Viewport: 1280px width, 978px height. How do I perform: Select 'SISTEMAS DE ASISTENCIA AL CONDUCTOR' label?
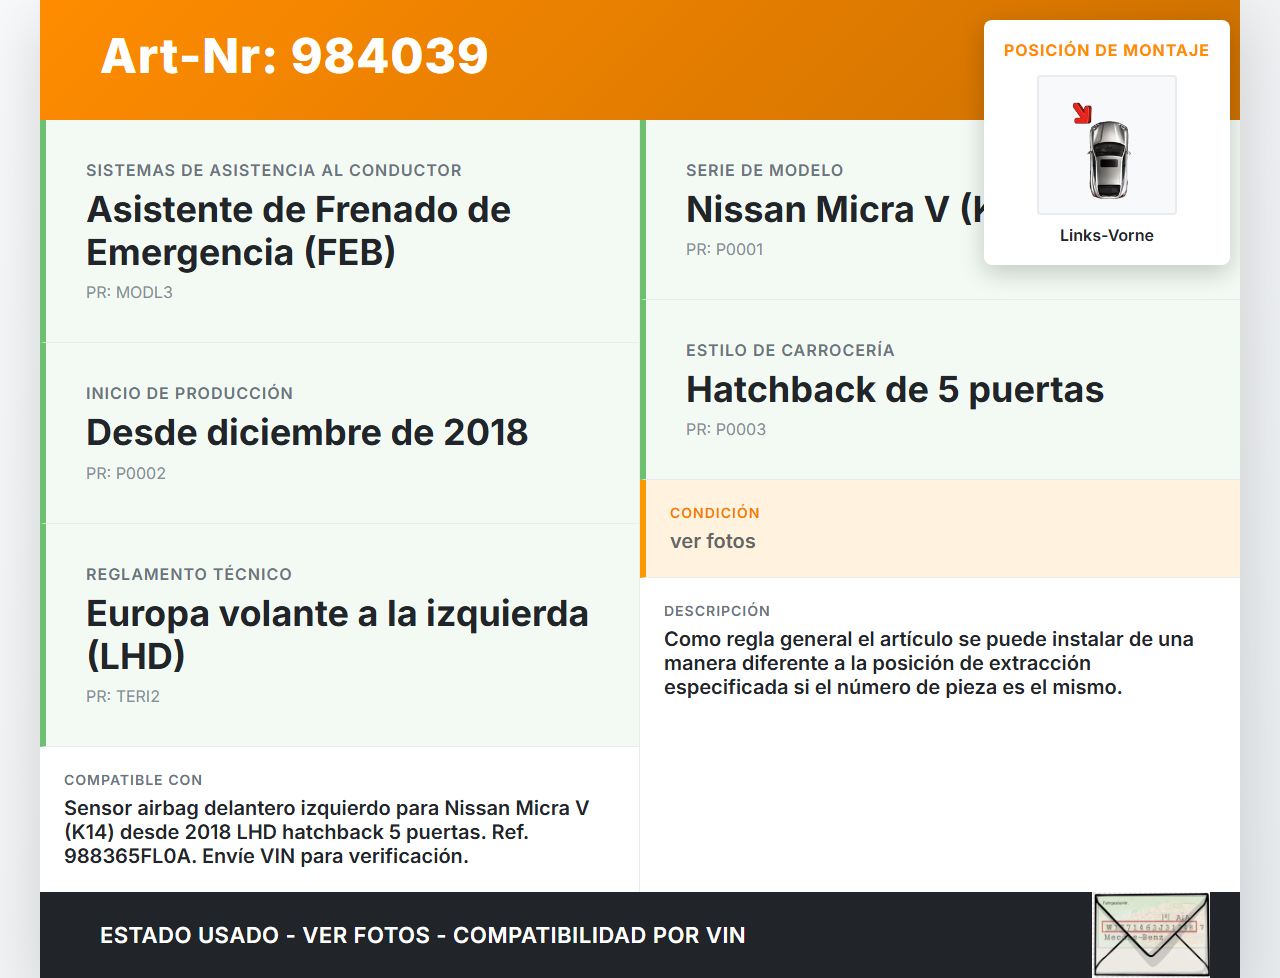274,170
